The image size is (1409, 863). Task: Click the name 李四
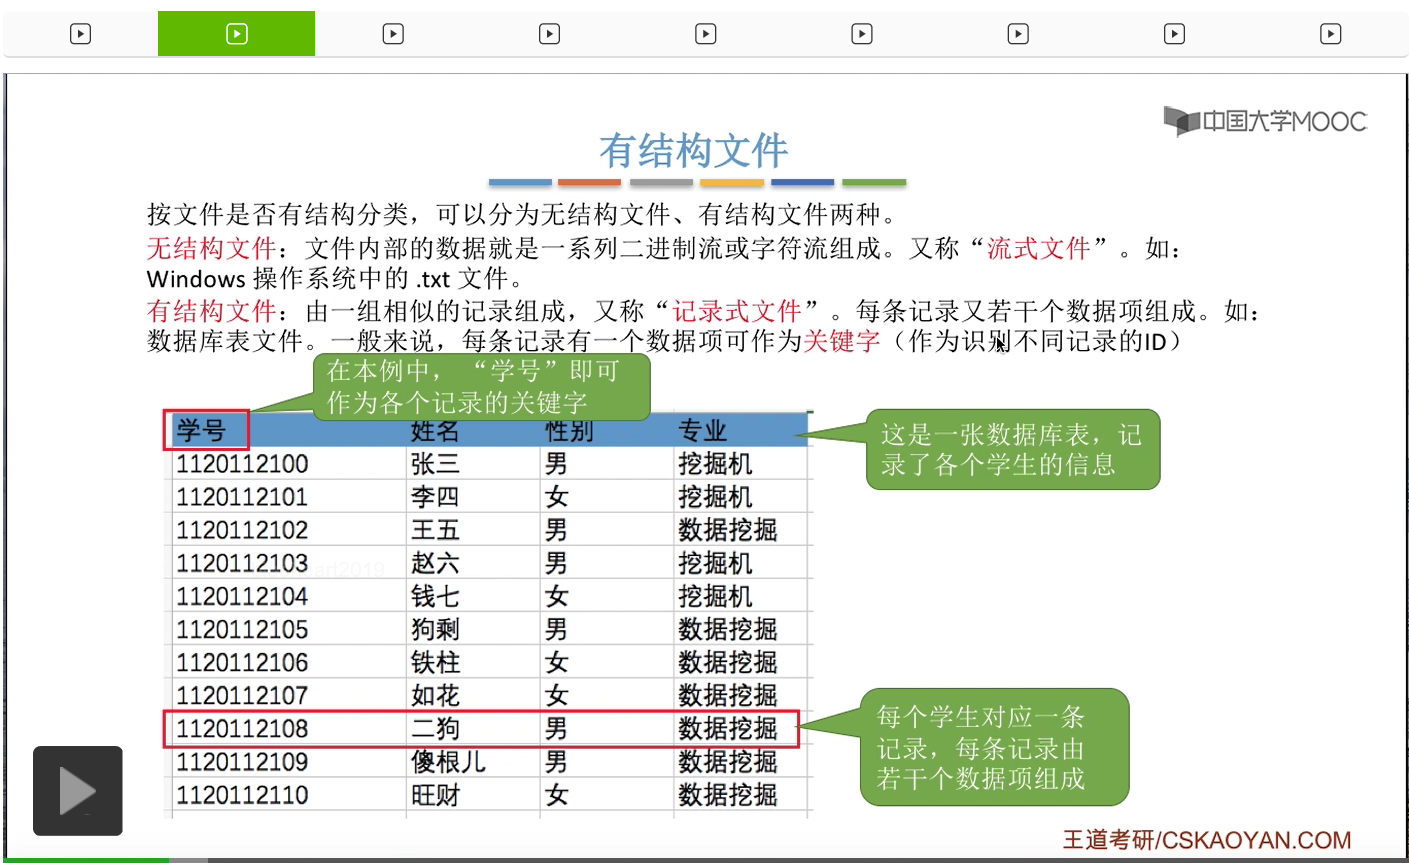coord(435,497)
